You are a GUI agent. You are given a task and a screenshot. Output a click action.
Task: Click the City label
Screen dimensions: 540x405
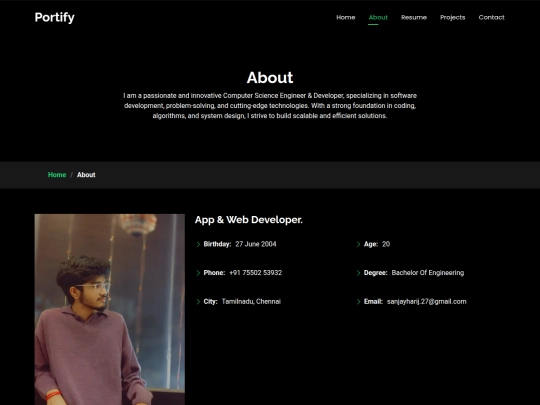click(x=210, y=301)
